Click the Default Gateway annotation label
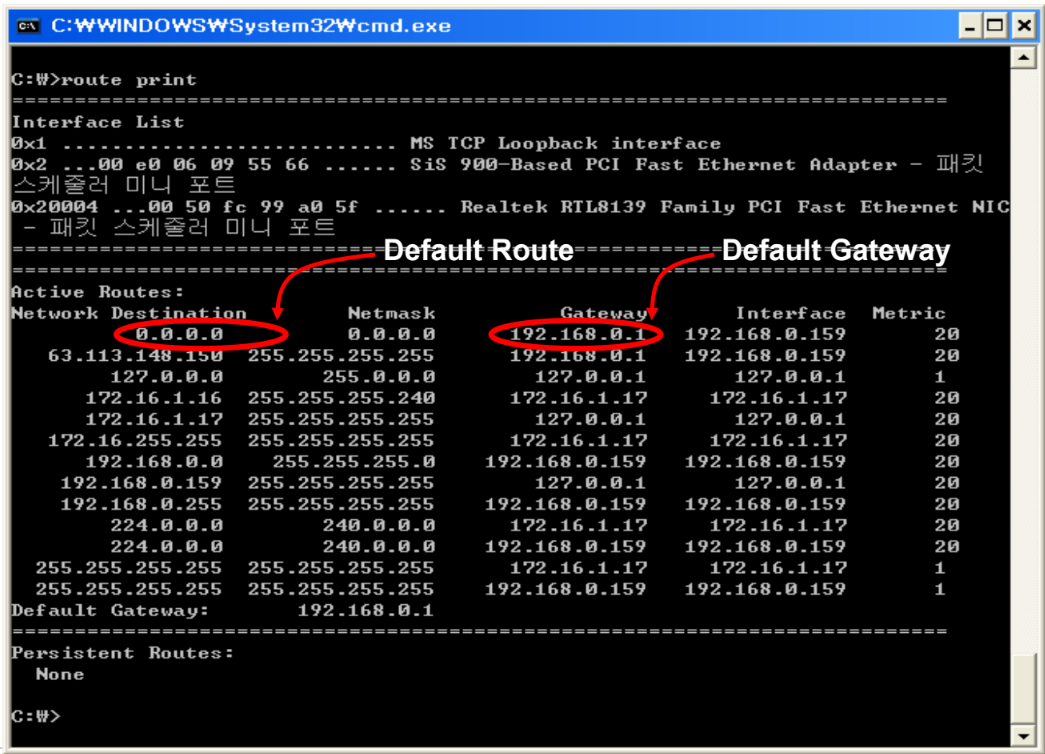The image size is (1045, 754). coord(836,251)
